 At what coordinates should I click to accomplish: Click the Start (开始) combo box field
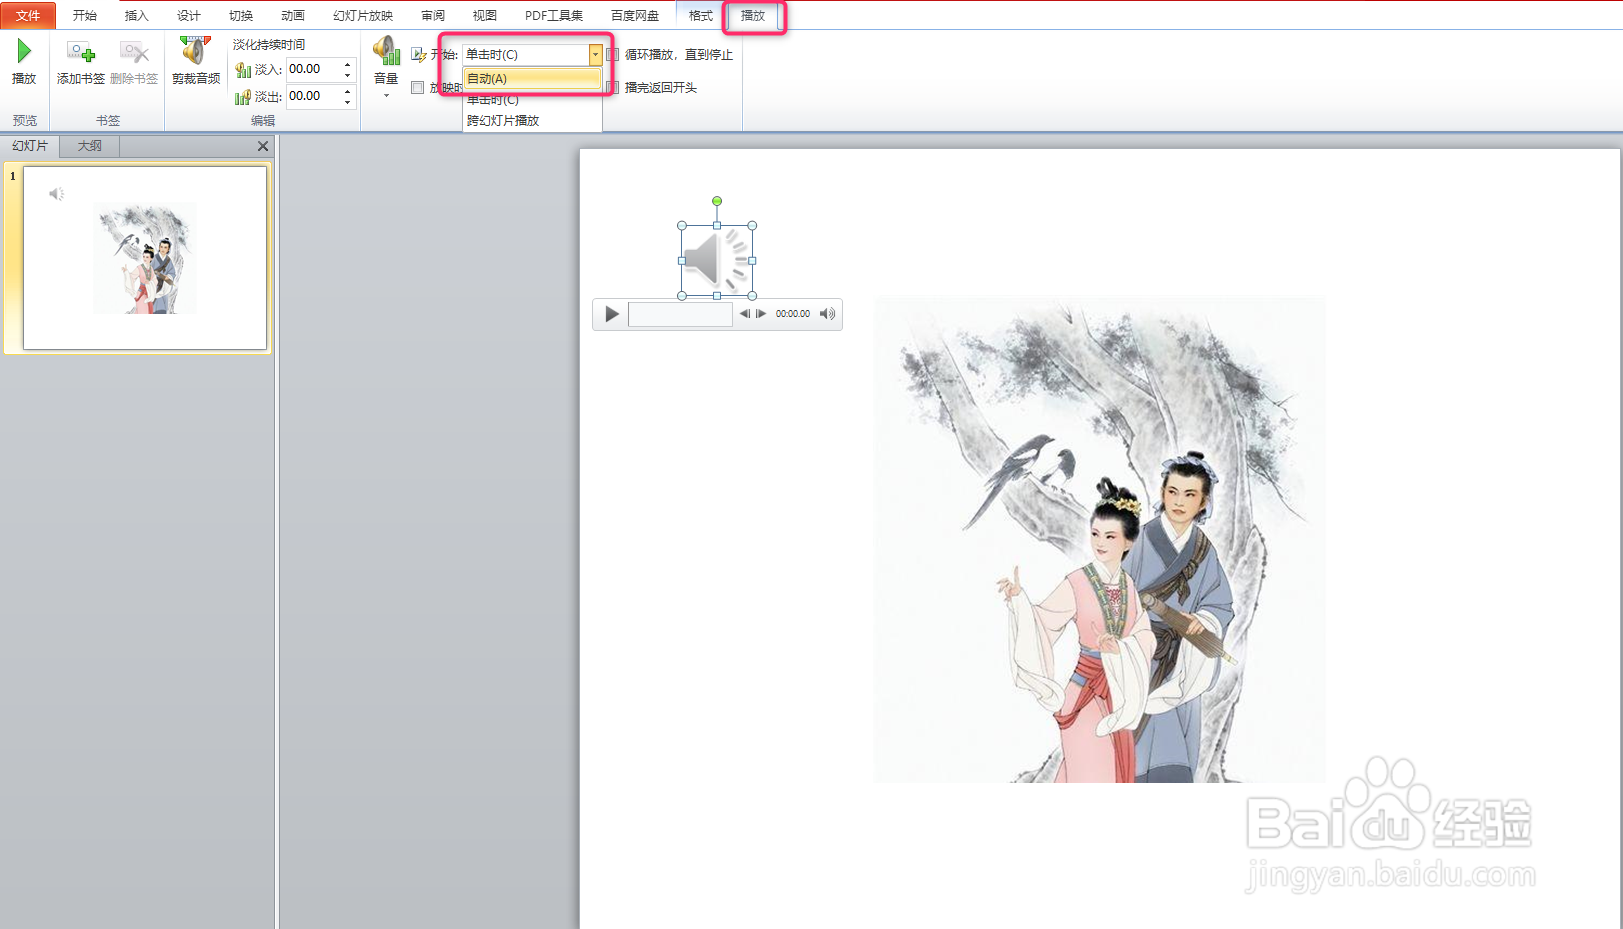click(x=525, y=54)
